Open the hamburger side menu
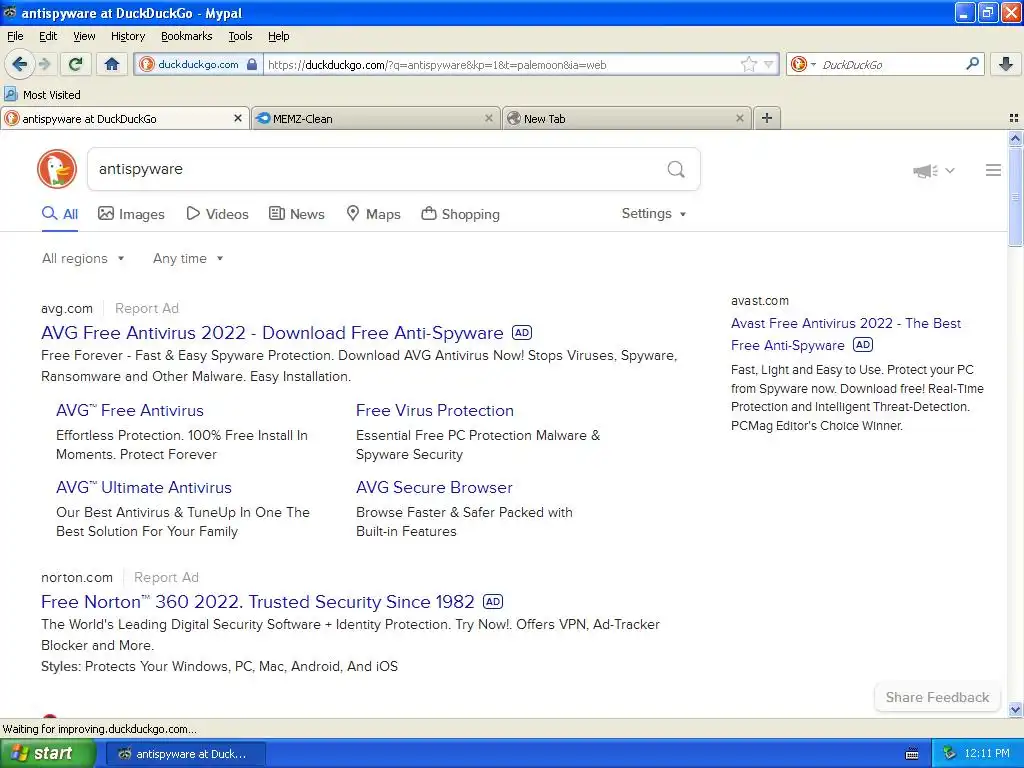 (x=993, y=170)
